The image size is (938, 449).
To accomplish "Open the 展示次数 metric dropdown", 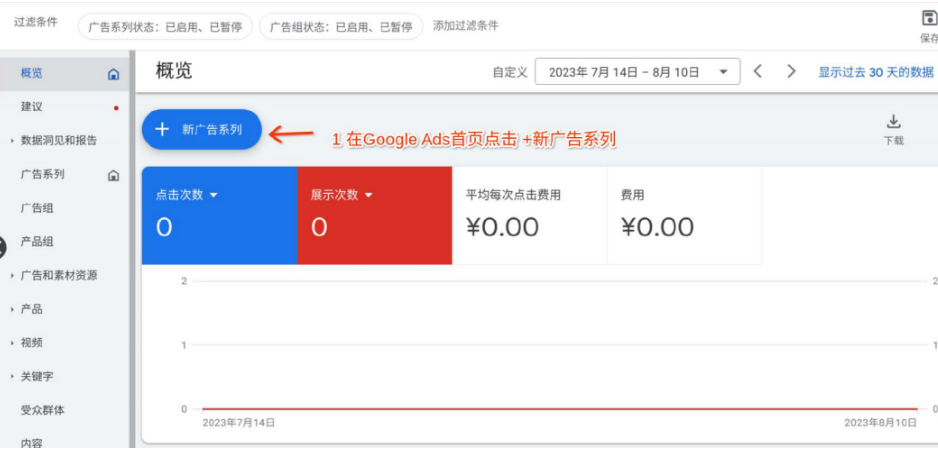I will 368,195.
